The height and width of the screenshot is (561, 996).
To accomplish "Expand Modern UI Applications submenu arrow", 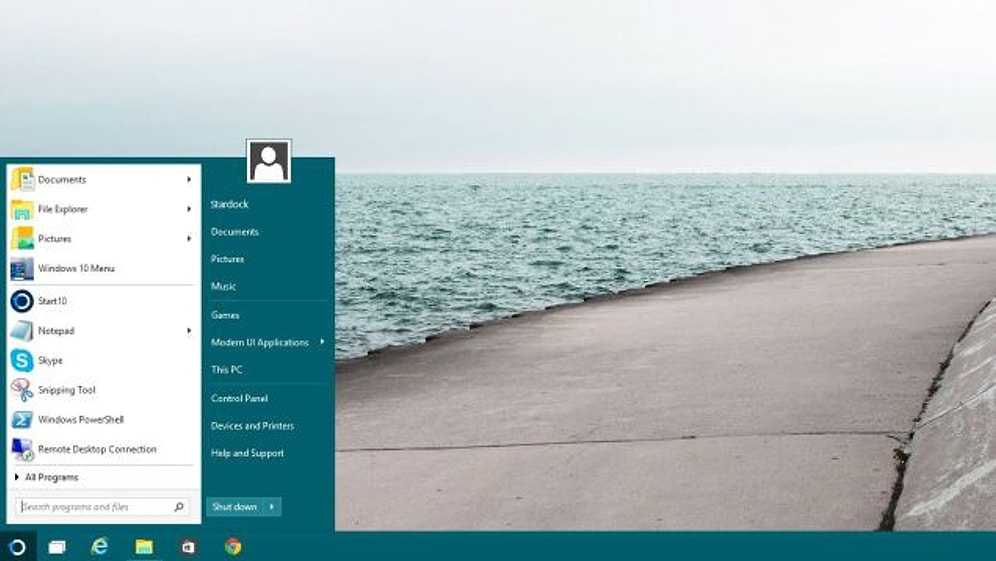I will tap(322, 342).
